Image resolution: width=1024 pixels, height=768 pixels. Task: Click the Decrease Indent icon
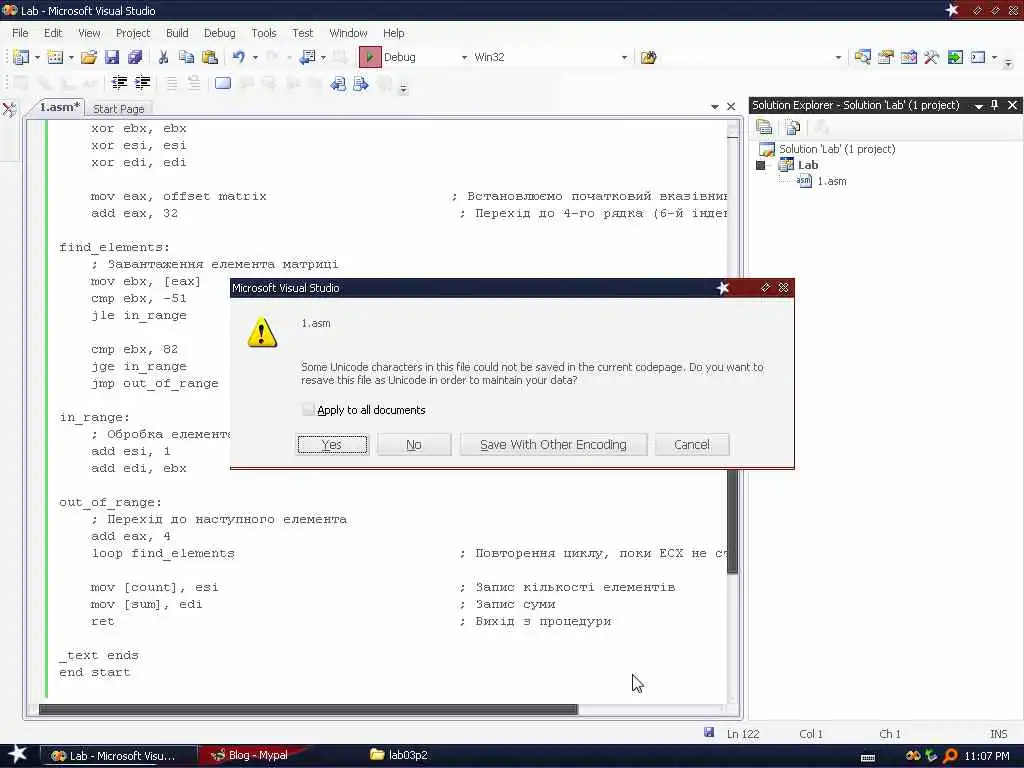120,83
